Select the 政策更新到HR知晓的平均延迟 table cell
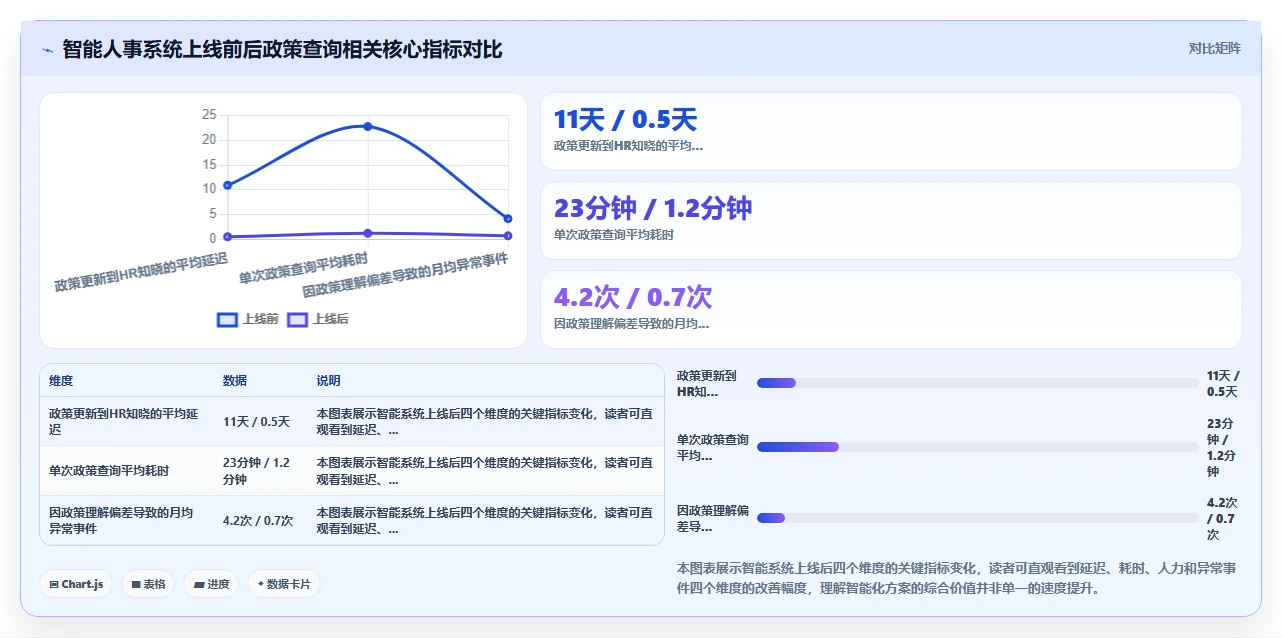The width and height of the screenshot is (1282, 638). point(127,422)
